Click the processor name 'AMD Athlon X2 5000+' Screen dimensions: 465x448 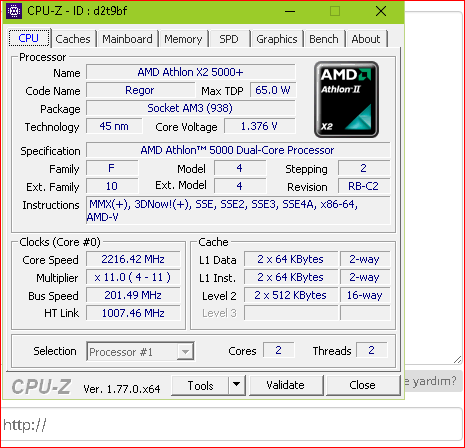pos(191,72)
